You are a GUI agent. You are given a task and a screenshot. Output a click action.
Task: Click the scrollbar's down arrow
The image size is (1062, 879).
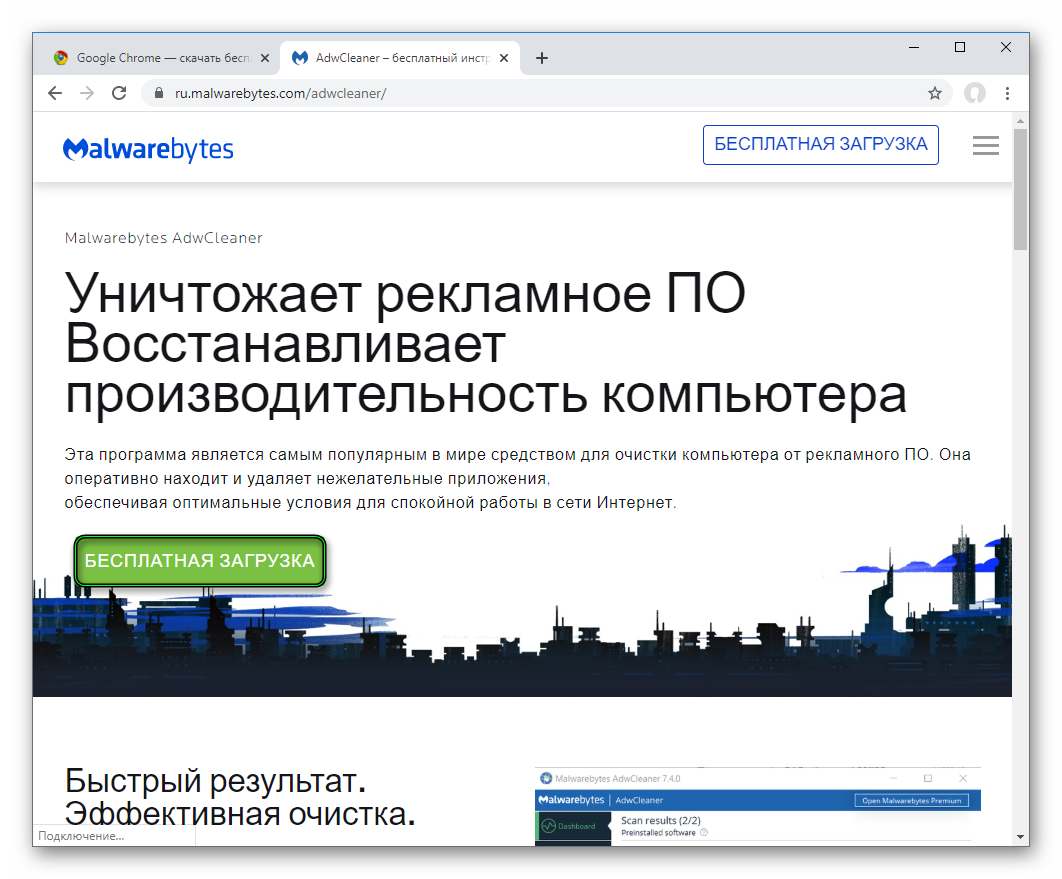tap(1020, 836)
